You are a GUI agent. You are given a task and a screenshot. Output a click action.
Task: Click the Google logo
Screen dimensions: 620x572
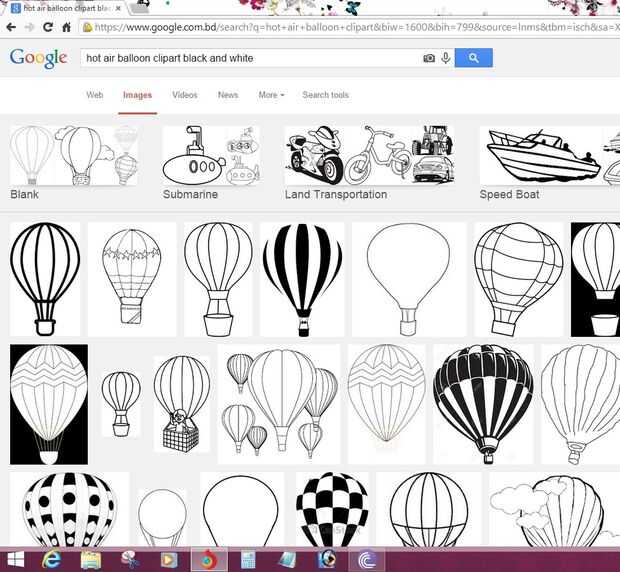pos(38,57)
